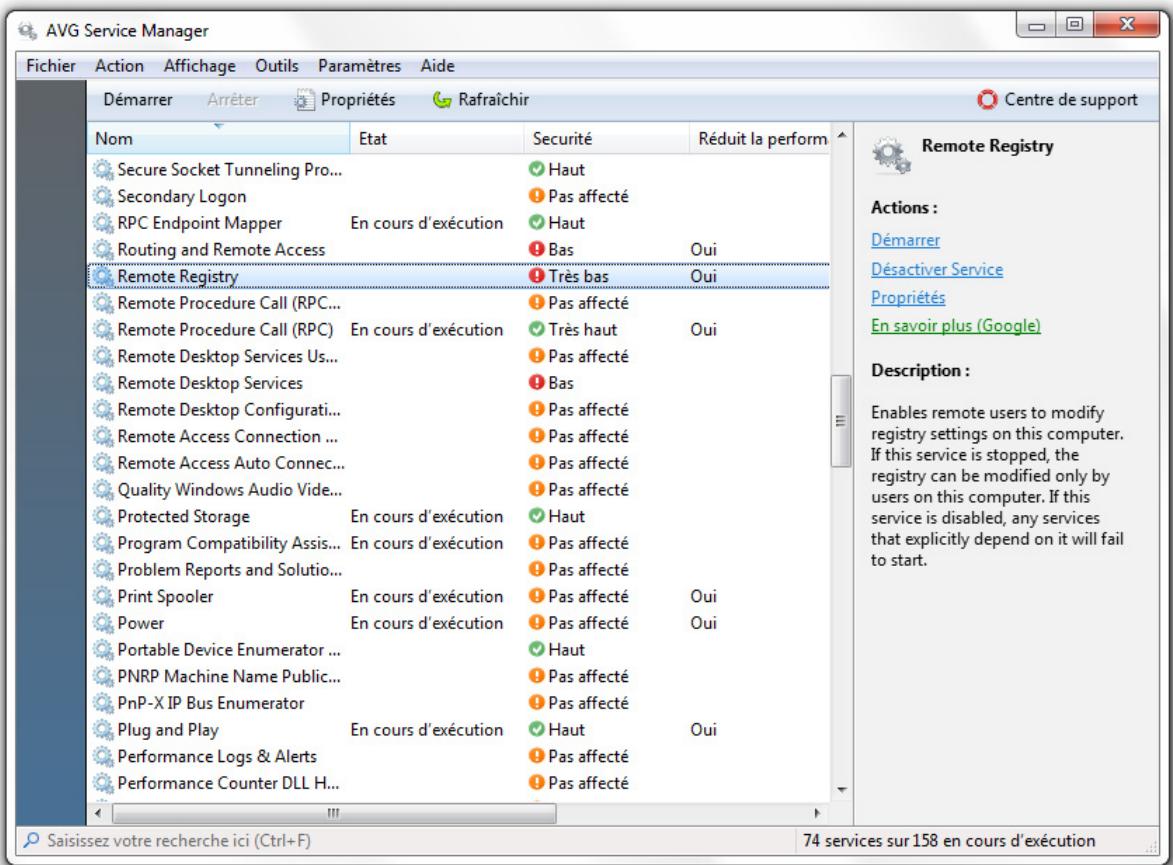The image size is (1173, 865).
Task: Click the green Haut icon in Portable Device Enumerator row
Action: [x=536, y=649]
